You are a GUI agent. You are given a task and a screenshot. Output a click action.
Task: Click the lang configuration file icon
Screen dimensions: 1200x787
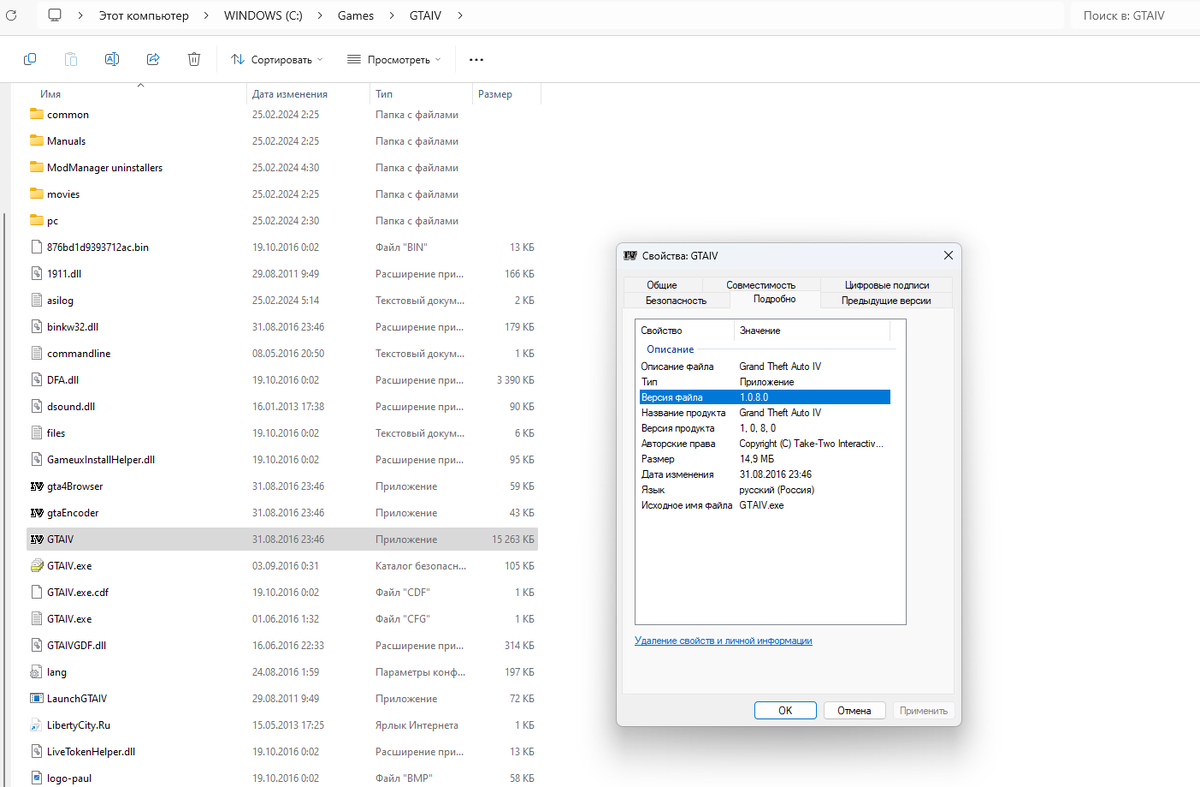click(x=37, y=672)
